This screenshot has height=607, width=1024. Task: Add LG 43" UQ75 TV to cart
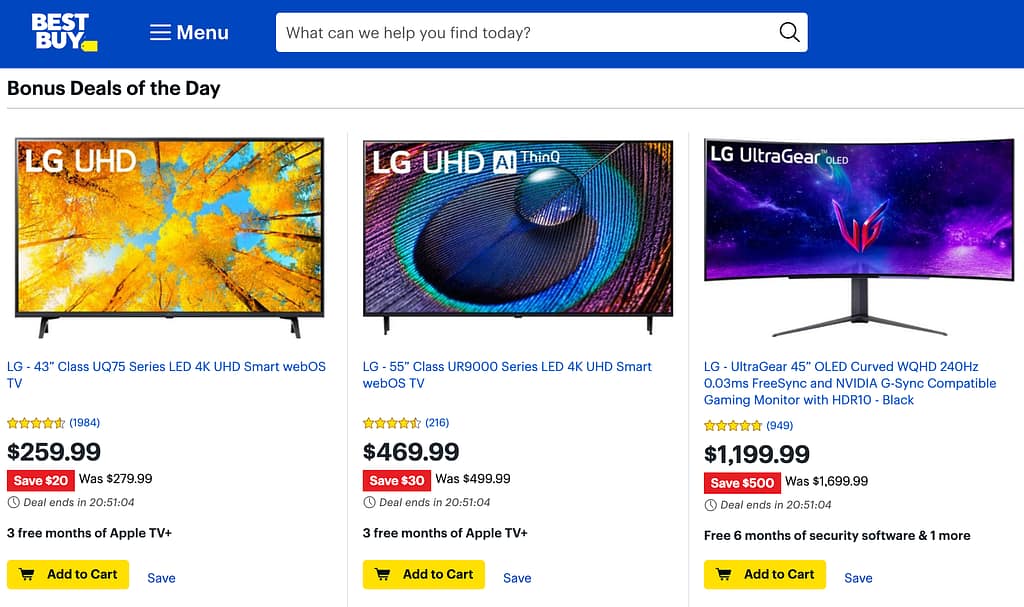pyautogui.click(x=68, y=574)
